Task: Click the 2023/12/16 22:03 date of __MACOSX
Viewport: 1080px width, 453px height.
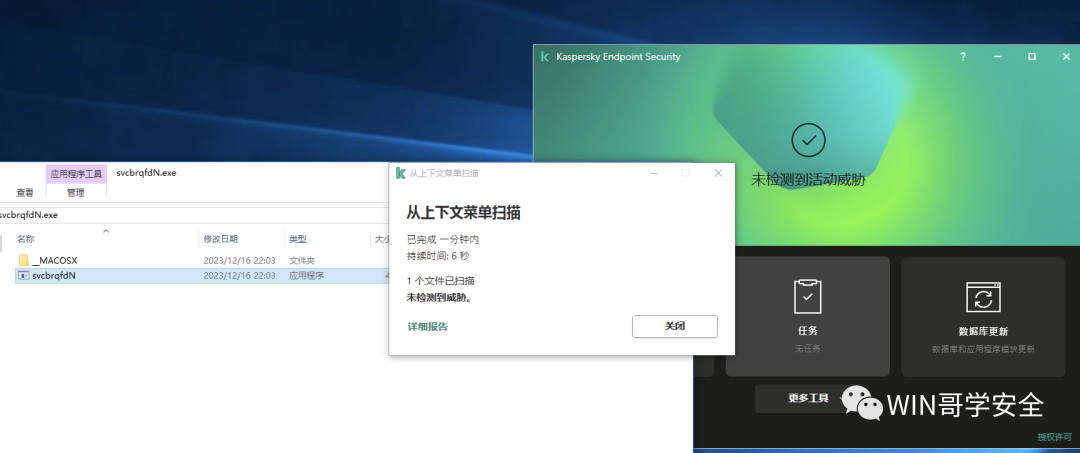Action: (x=240, y=261)
